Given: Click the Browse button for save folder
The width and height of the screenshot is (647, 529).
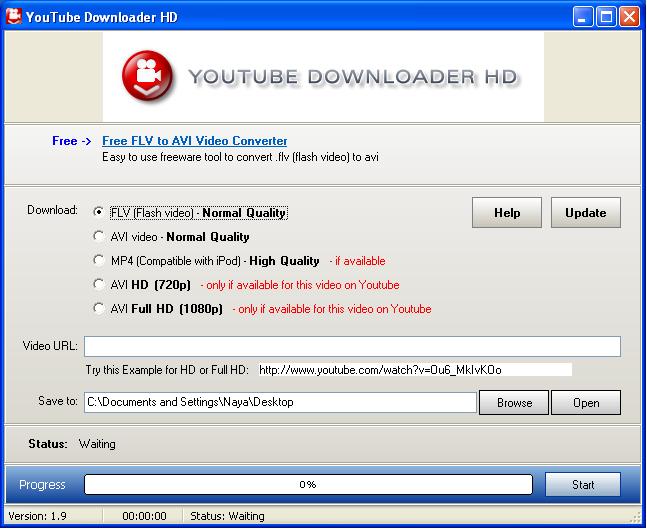Looking at the screenshot, I should [514, 402].
